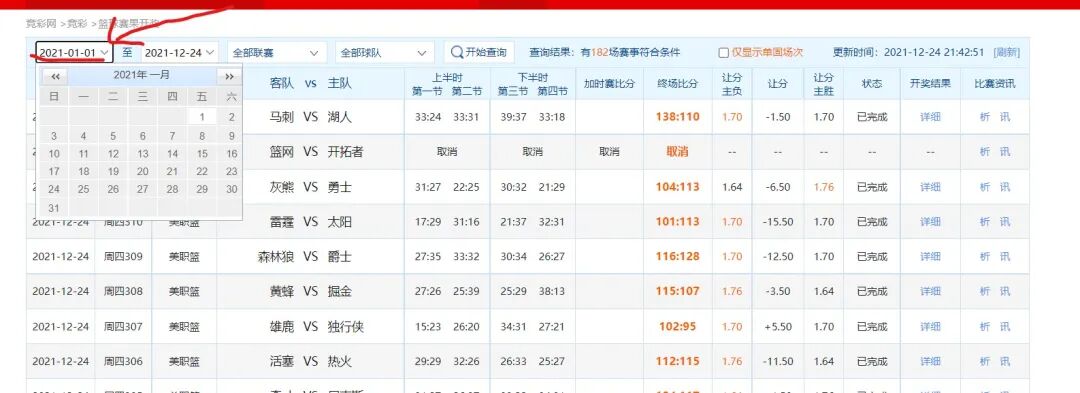1080x393 pixels.
Task: Click final score 101:113
Action: [x=678, y=222]
